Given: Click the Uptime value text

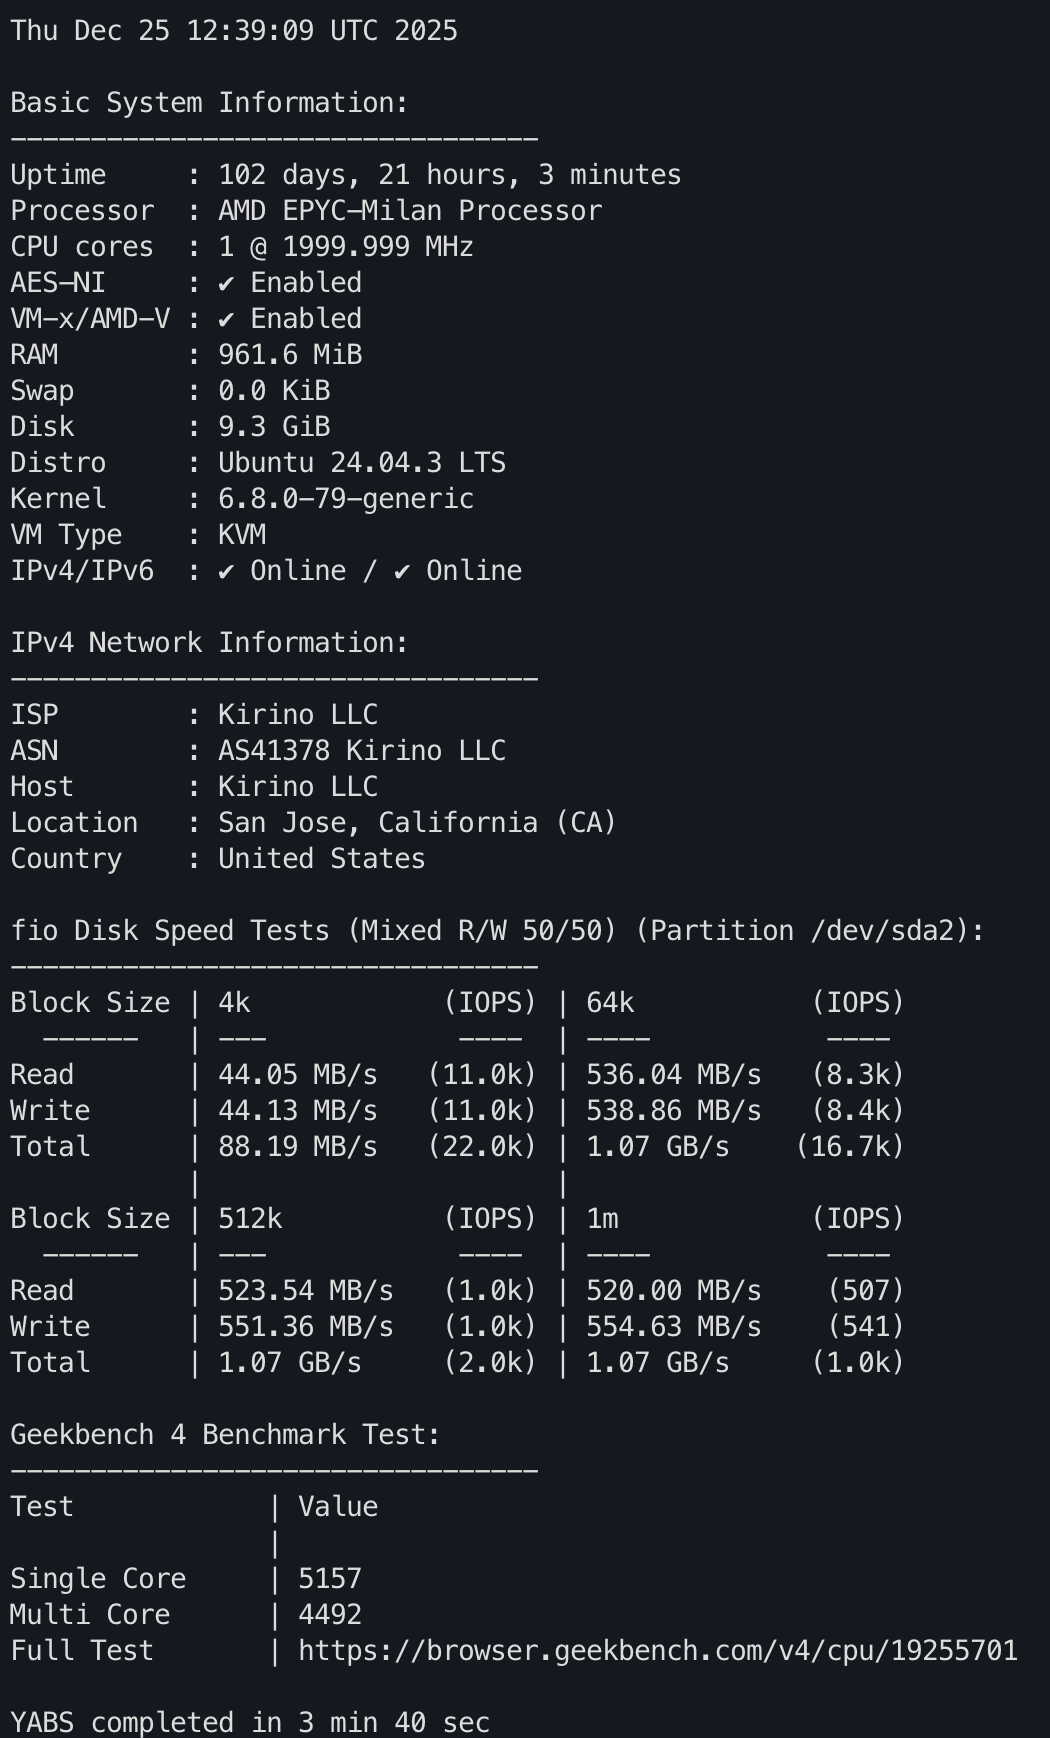Looking at the screenshot, I should tap(449, 175).
